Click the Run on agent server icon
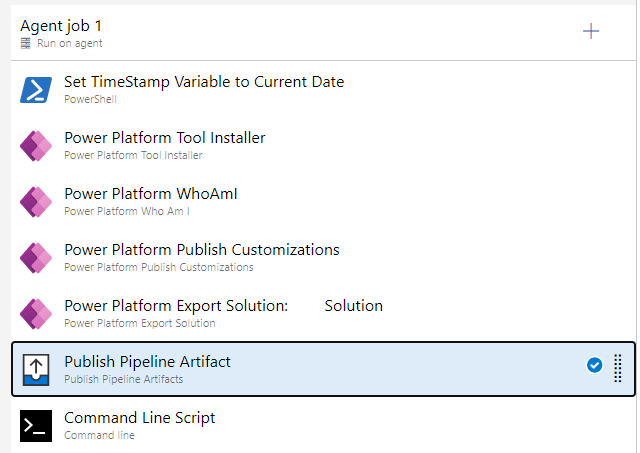The width and height of the screenshot is (640, 453). point(25,44)
